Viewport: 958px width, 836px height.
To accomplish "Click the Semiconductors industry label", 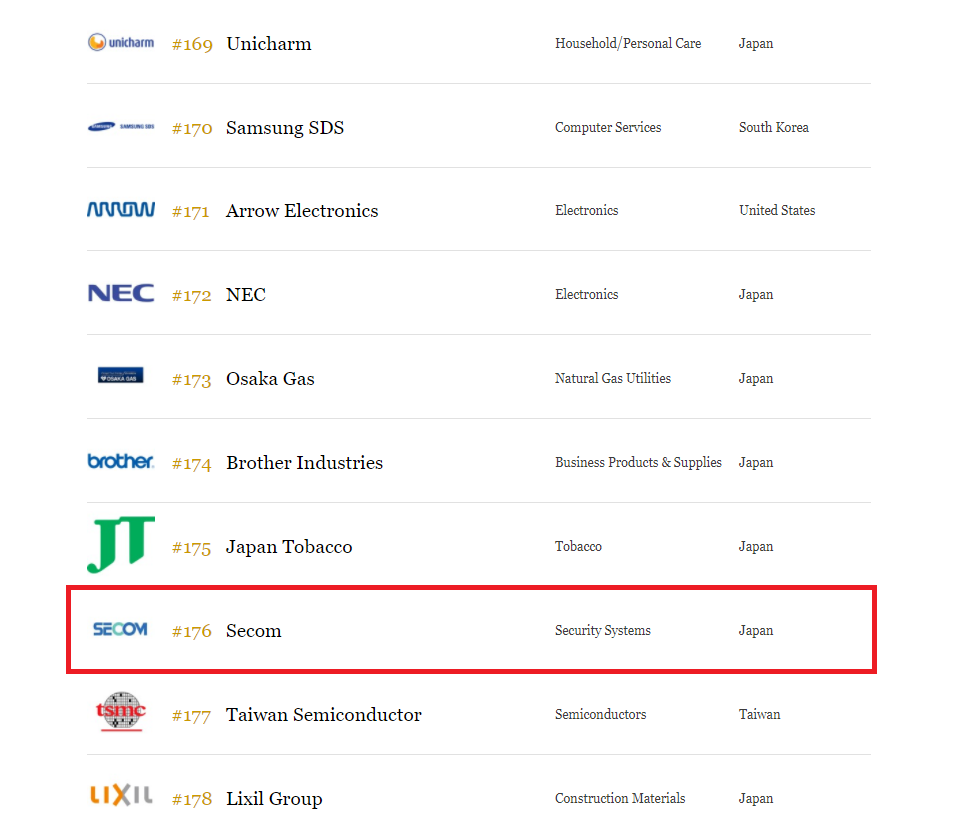I will tap(598, 714).
